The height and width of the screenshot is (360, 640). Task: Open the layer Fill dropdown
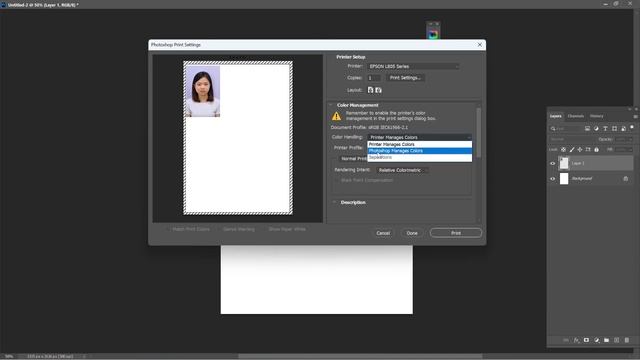coord(624,150)
